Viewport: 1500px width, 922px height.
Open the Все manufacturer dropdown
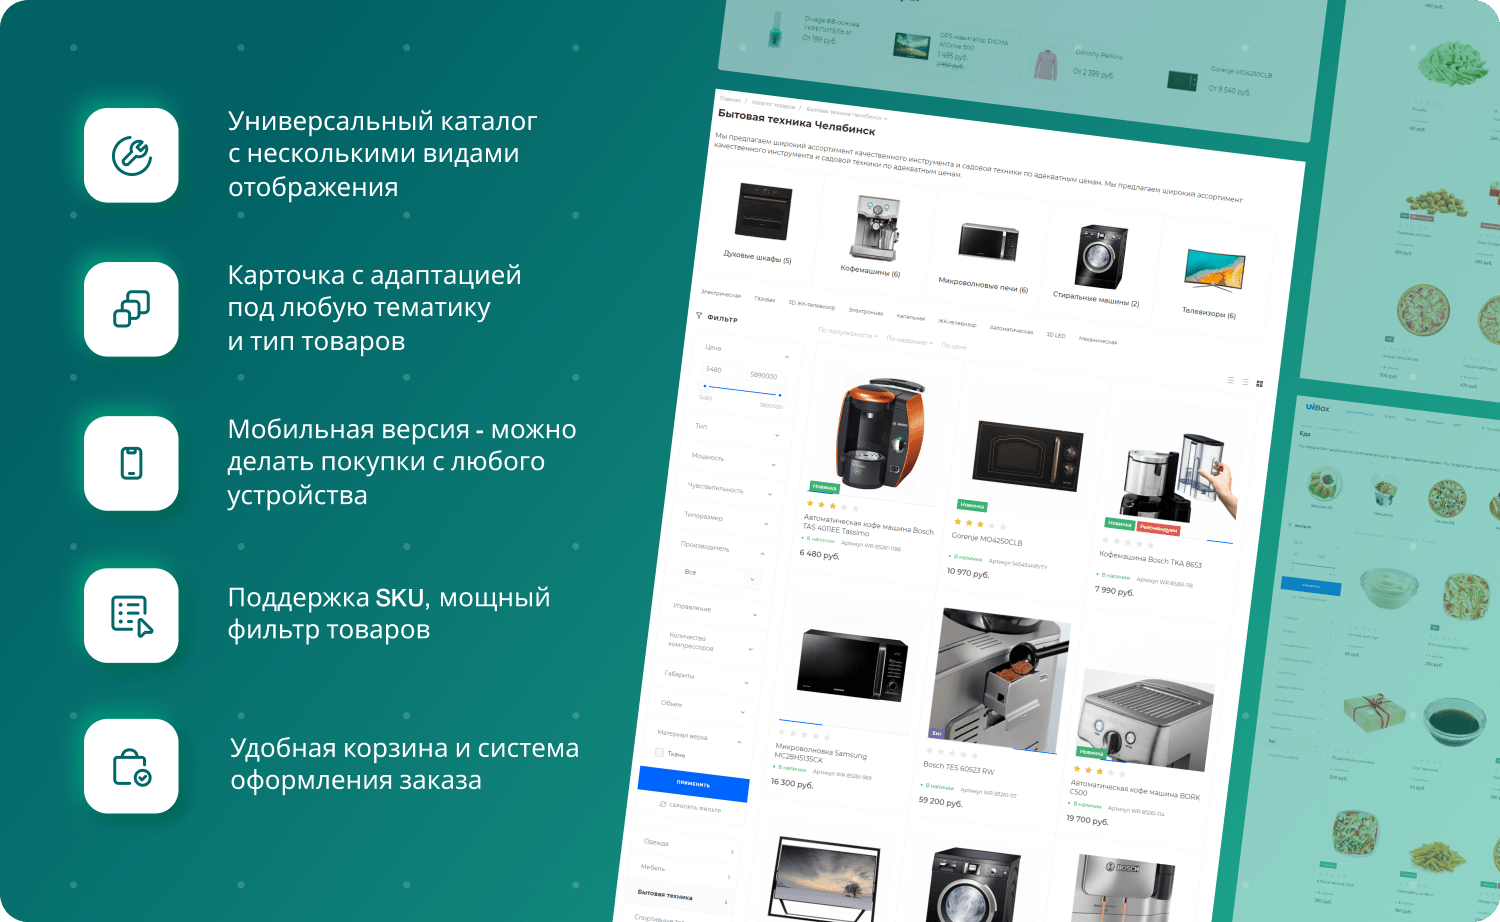pos(720,575)
